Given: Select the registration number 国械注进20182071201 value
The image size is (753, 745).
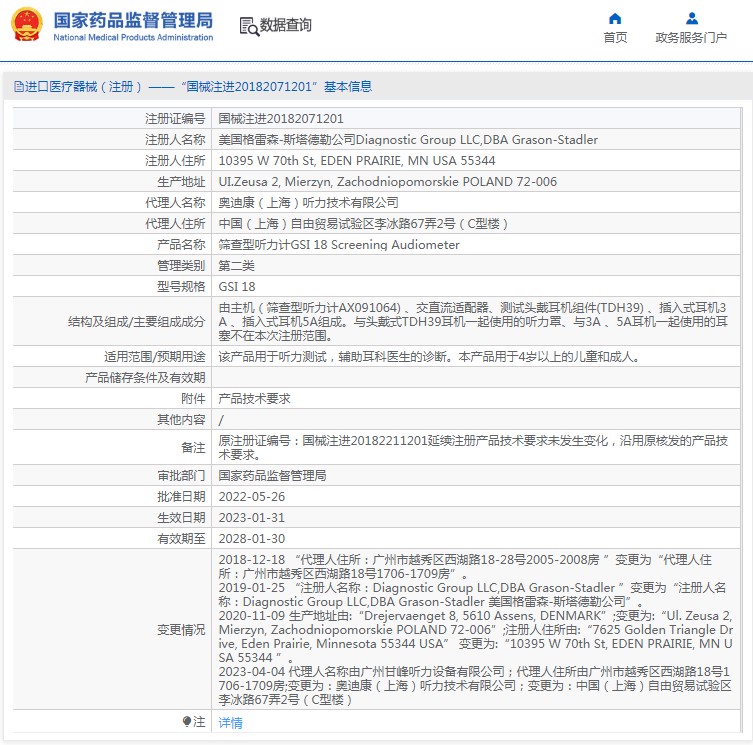Looking at the screenshot, I should 281,119.
